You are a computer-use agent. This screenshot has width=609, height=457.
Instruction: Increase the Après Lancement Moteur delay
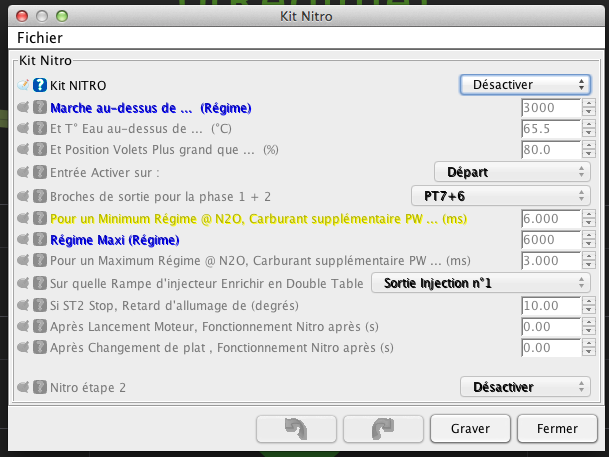click(x=589, y=321)
